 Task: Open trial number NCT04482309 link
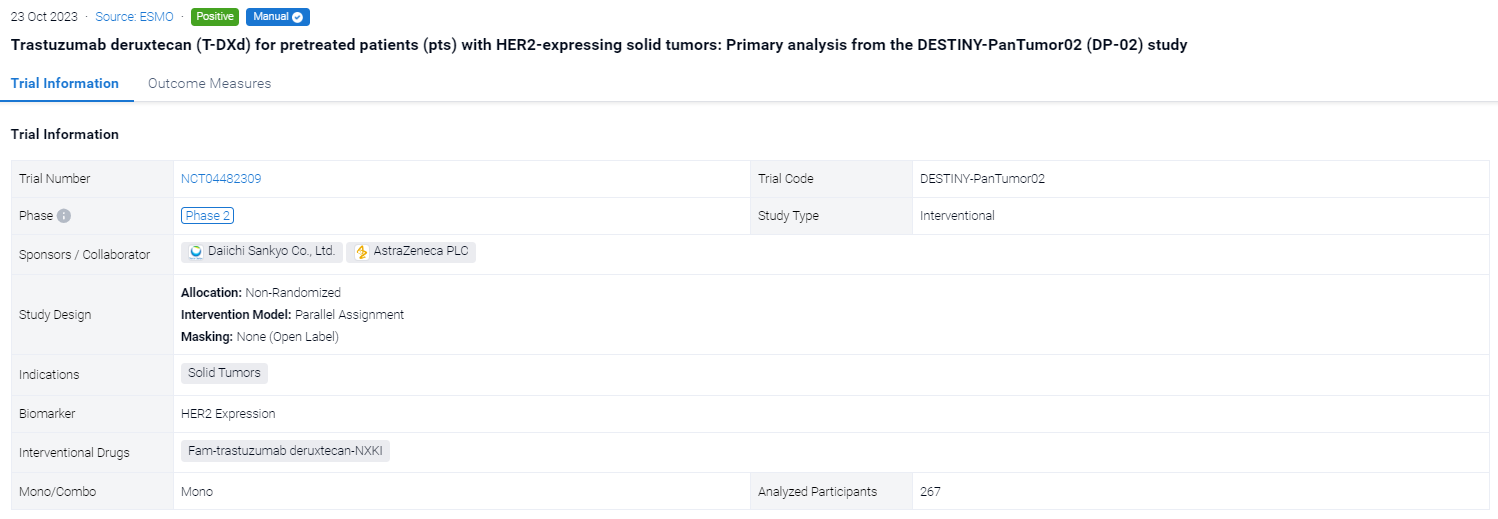(x=221, y=179)
